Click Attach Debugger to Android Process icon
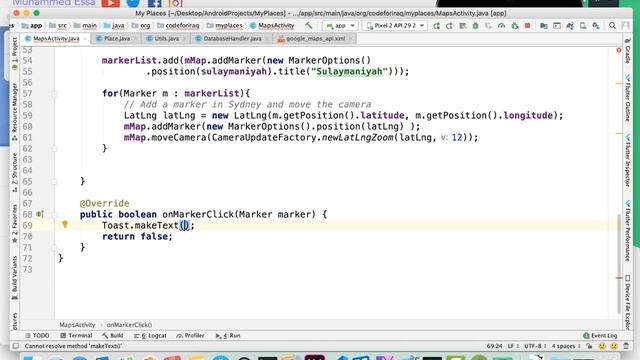This screenshot has width=640, height=360. (515, 26)
